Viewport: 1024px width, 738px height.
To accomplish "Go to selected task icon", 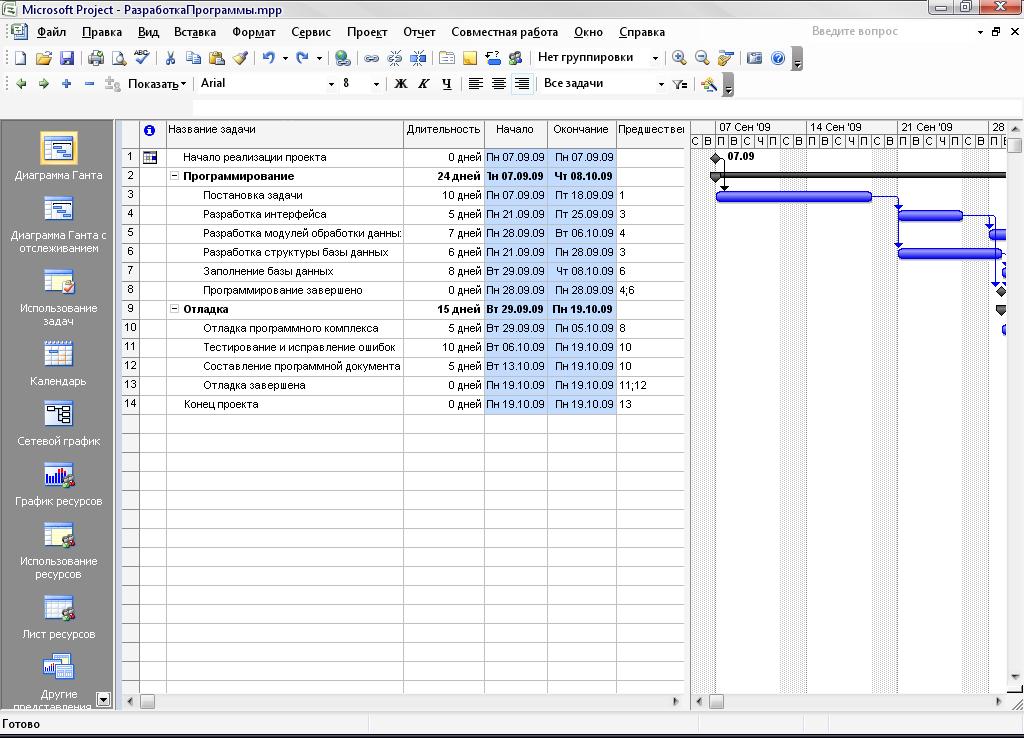I will tap(725, 58).
